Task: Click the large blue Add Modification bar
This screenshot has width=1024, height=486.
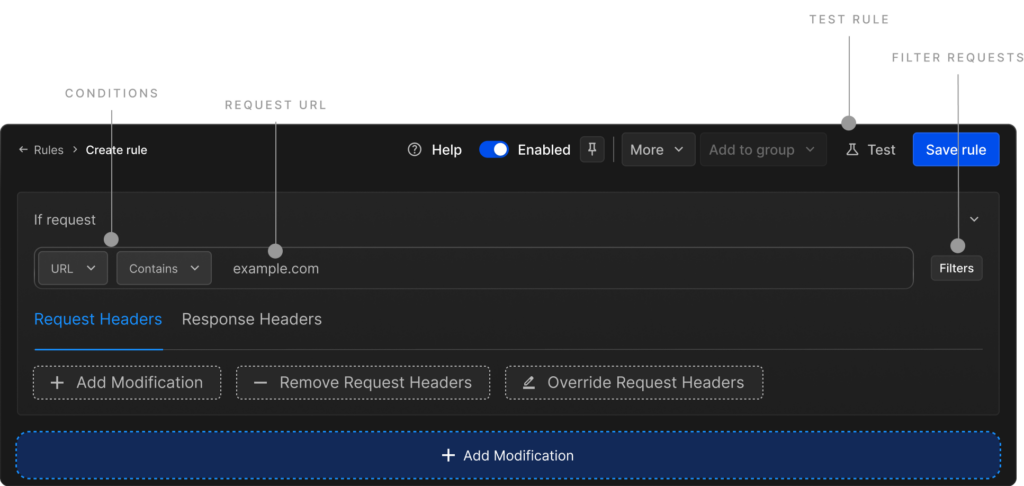Action: 508,455
